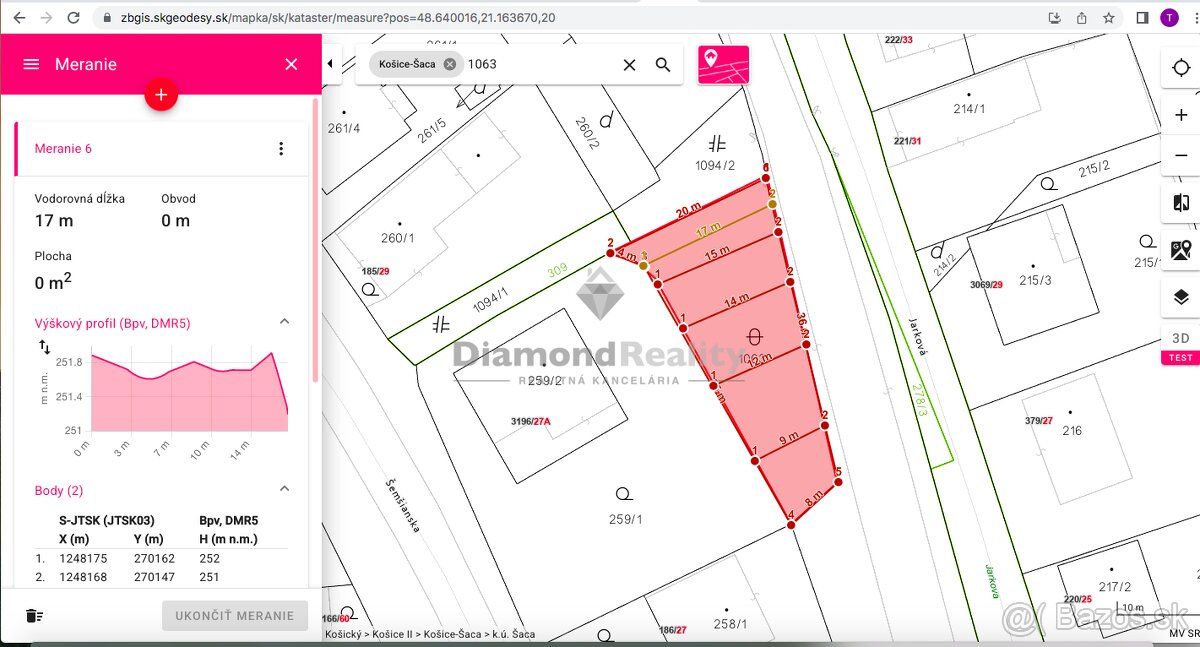Go forward in the browser

tap(46, 18)
